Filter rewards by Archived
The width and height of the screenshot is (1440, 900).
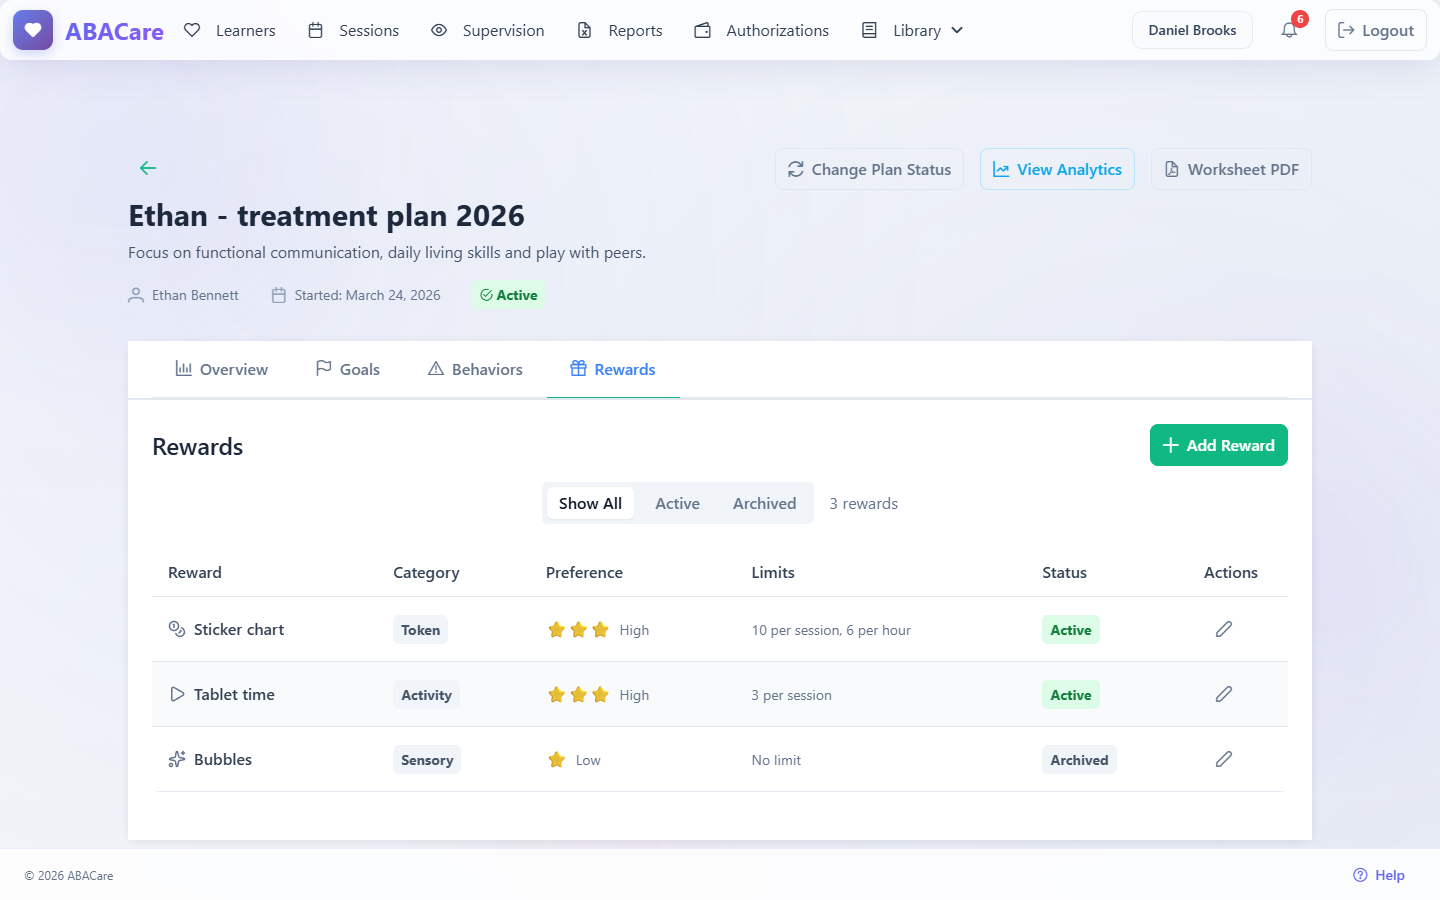click(764, 503)
